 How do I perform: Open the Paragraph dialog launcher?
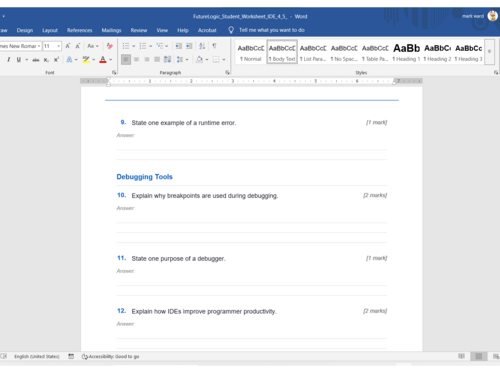(x=227, y=72)
